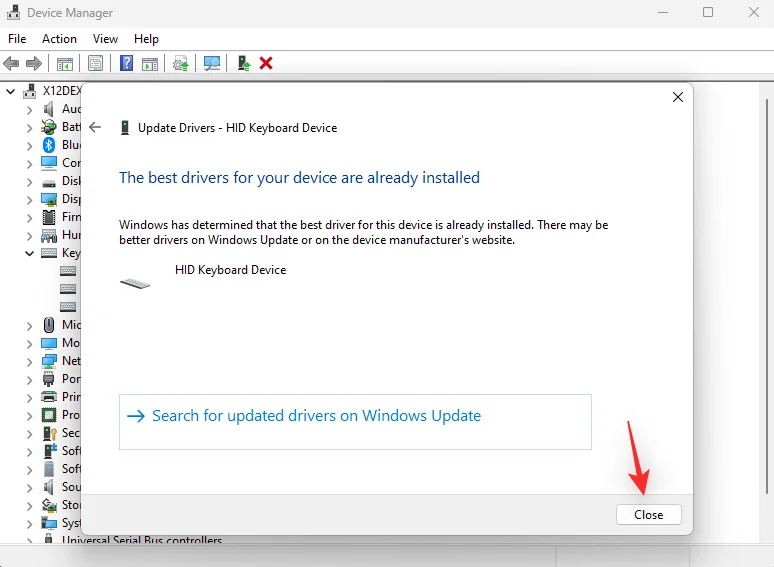The height and width of the screenshot is (567, 774).
Task: Expand the Audio inputs tree node
Action: pyautogui.click(x=29, y=110)
